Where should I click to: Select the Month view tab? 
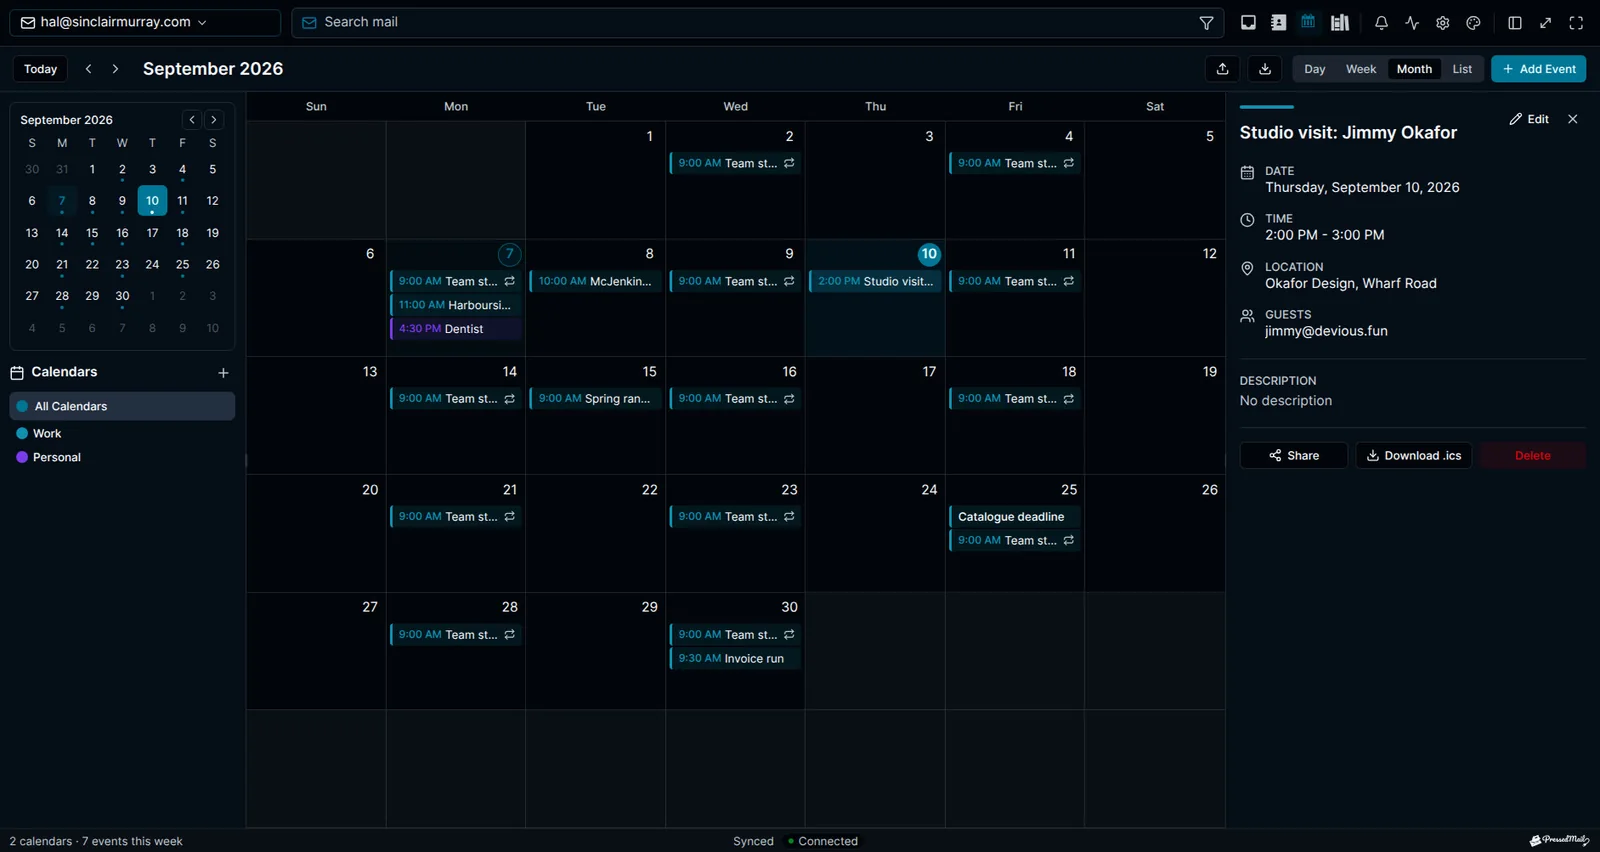(x=1414, y=69)
